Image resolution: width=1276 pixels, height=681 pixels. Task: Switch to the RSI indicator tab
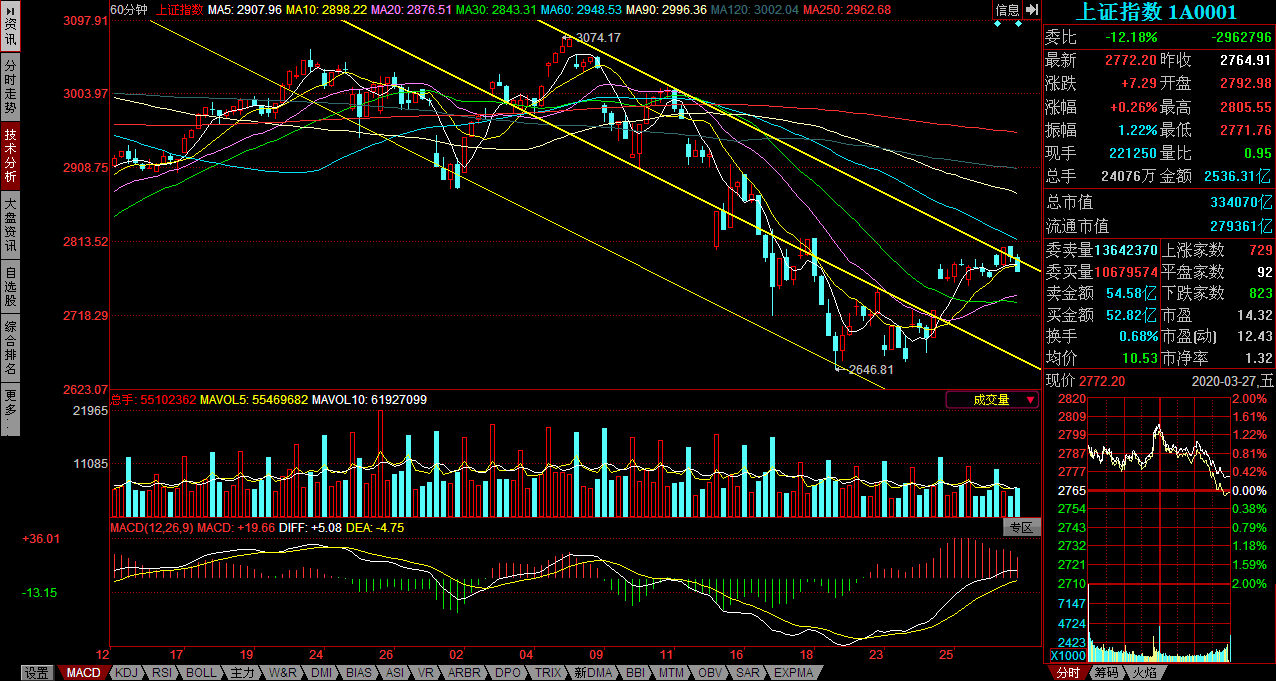162,673
